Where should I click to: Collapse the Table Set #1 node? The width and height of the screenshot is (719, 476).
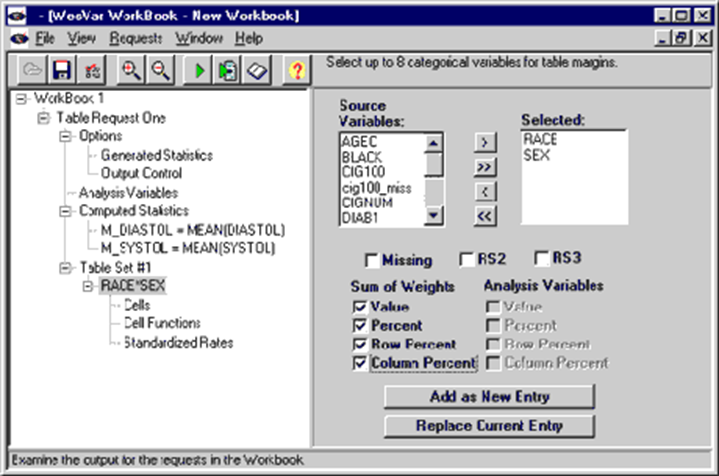pos(66,267)
